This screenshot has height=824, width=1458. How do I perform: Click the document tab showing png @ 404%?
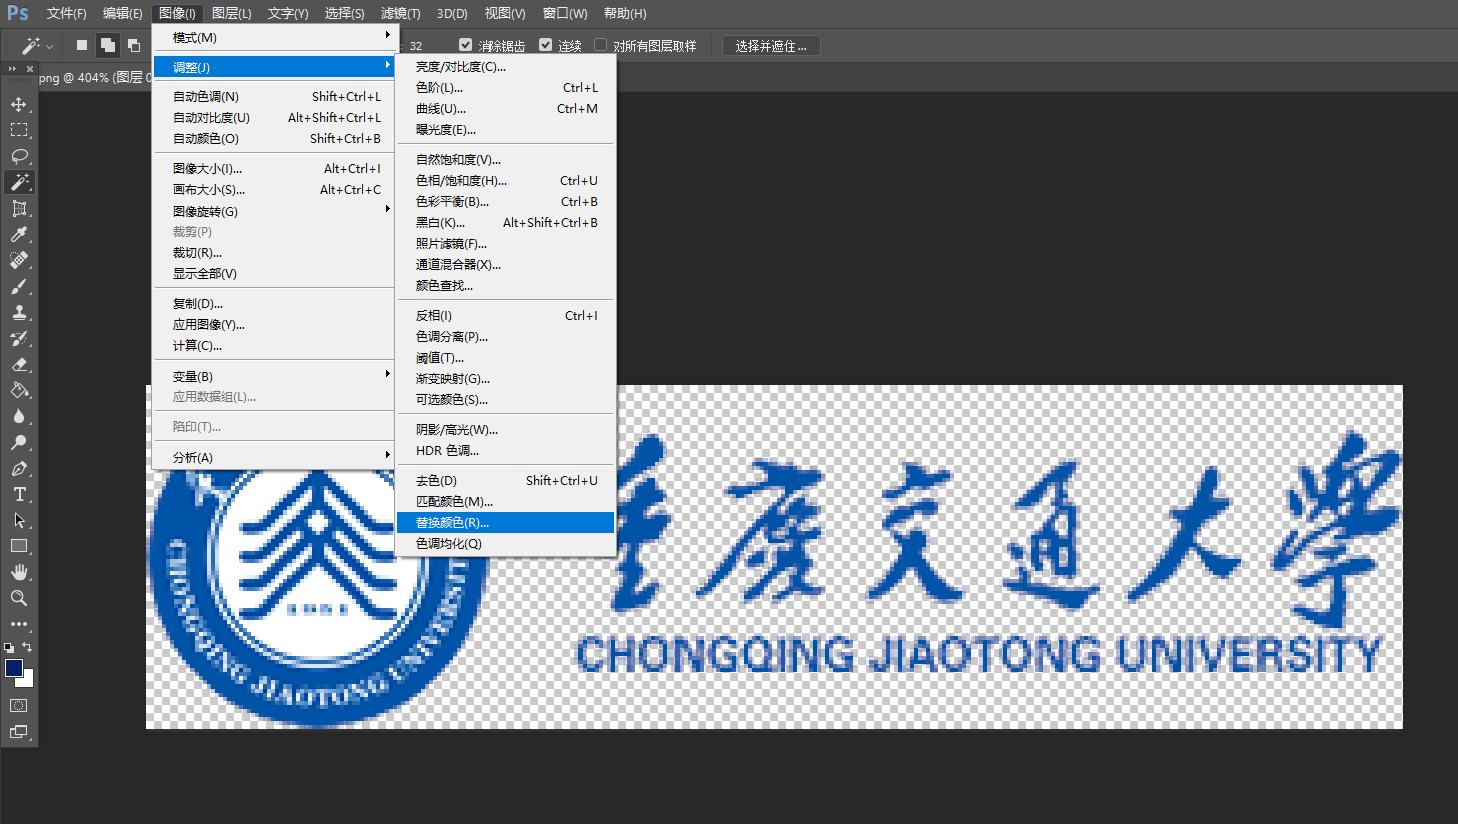(95, 77)
